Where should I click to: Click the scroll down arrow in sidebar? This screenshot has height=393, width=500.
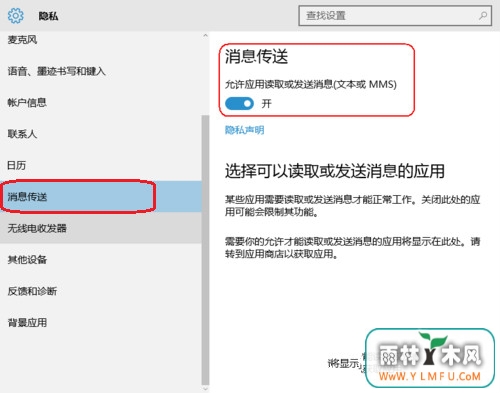coord(205,389)
